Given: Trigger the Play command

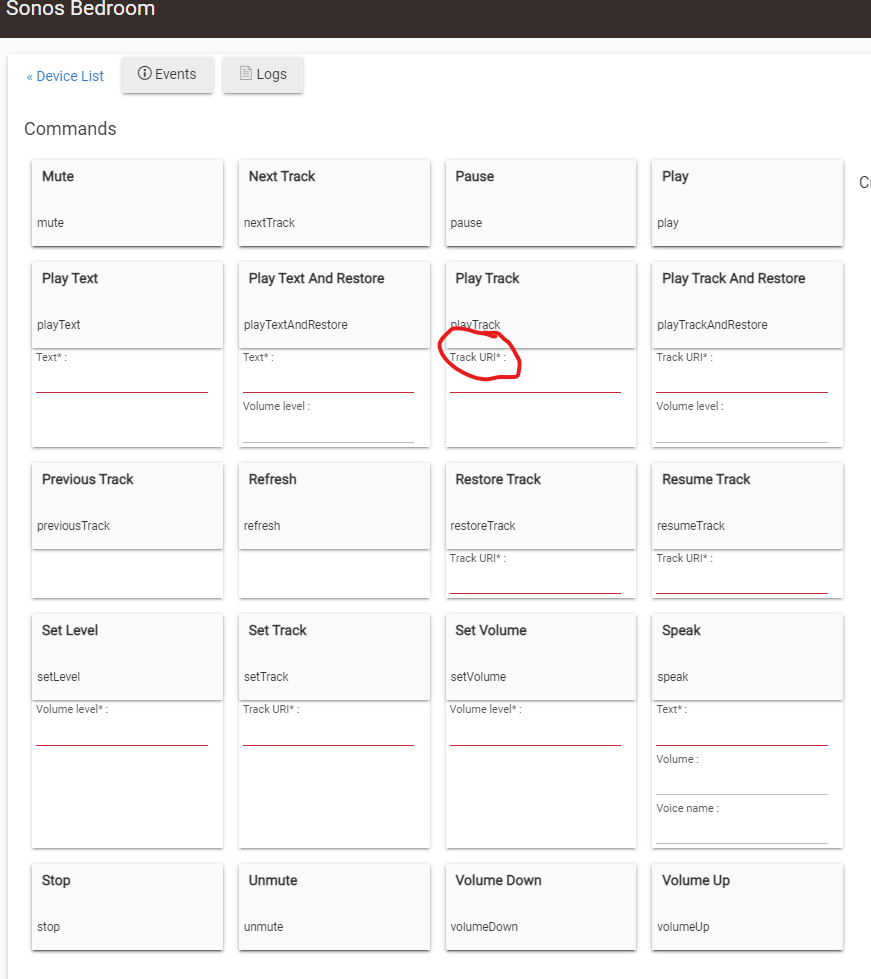Looking at the screenshot, I should [747, 202].
